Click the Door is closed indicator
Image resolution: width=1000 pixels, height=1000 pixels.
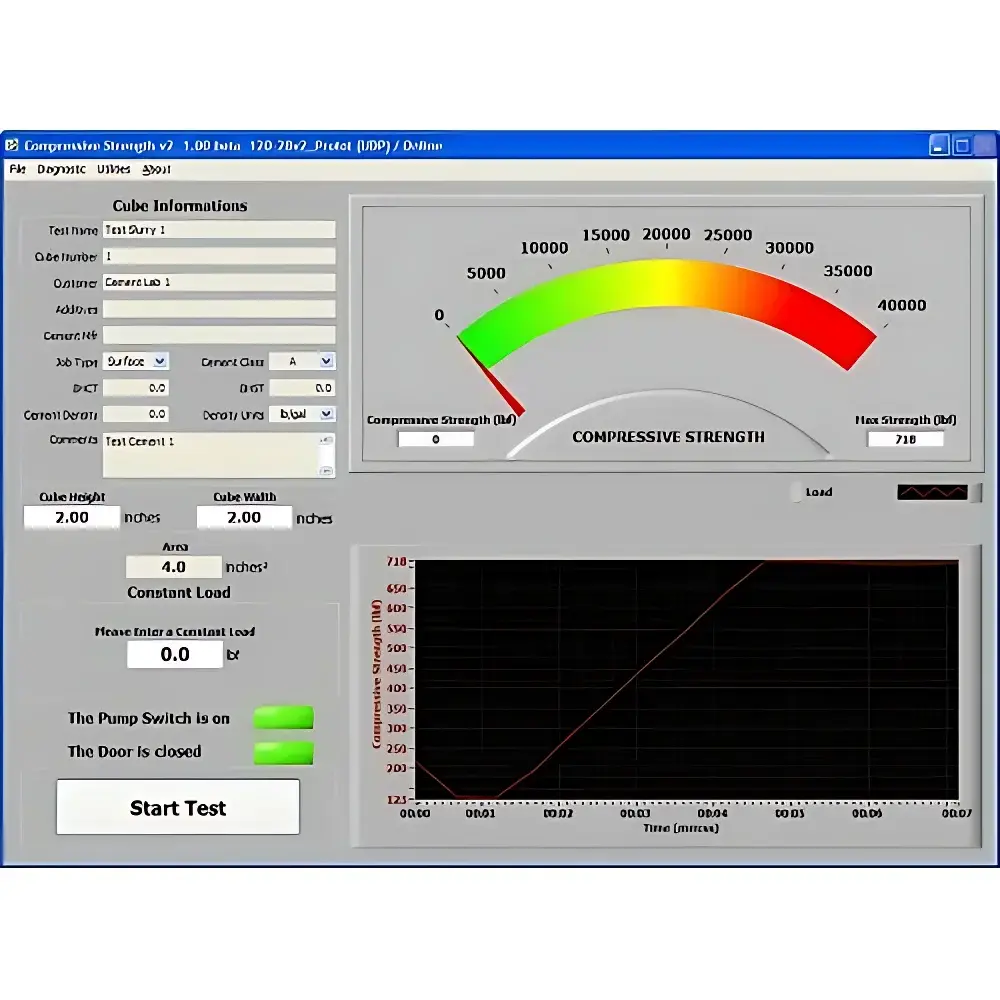pos(283,752)
